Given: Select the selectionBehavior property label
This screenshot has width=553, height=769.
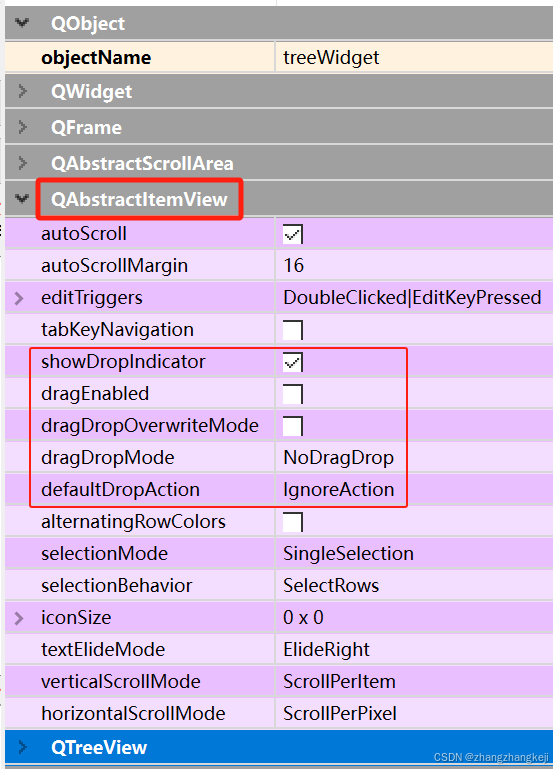Looking at the screenshot, I should 117,585.
